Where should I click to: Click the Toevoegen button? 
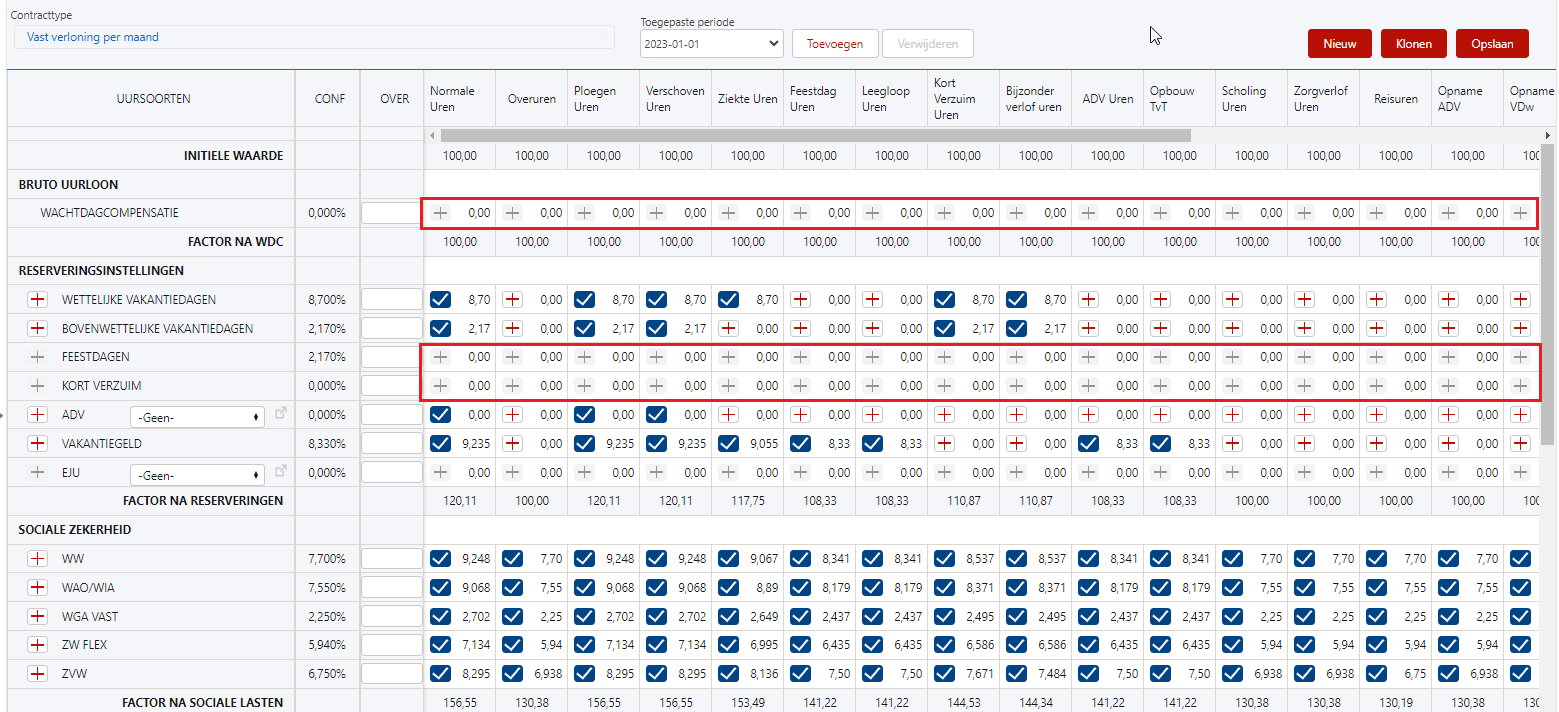835,44
